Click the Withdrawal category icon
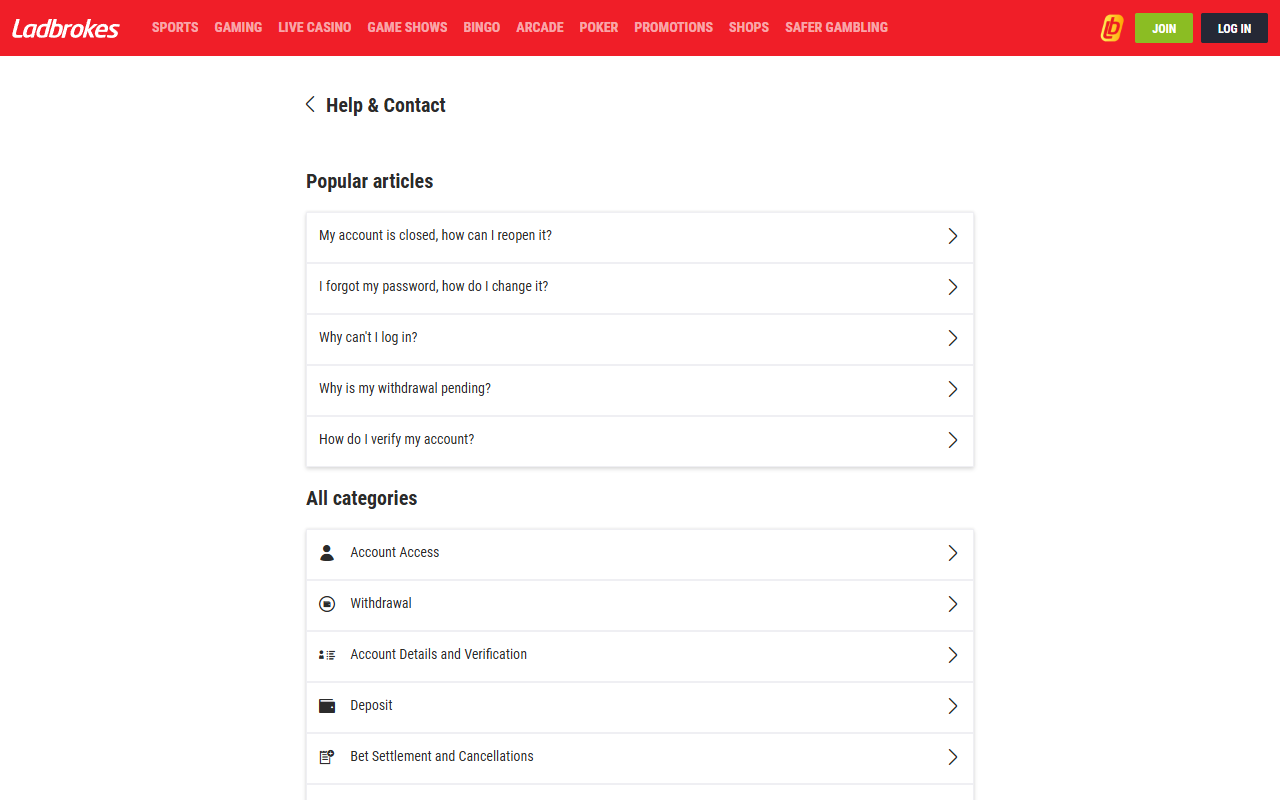The width and height of the screenshot is (1280, 800). click(327, 604)
